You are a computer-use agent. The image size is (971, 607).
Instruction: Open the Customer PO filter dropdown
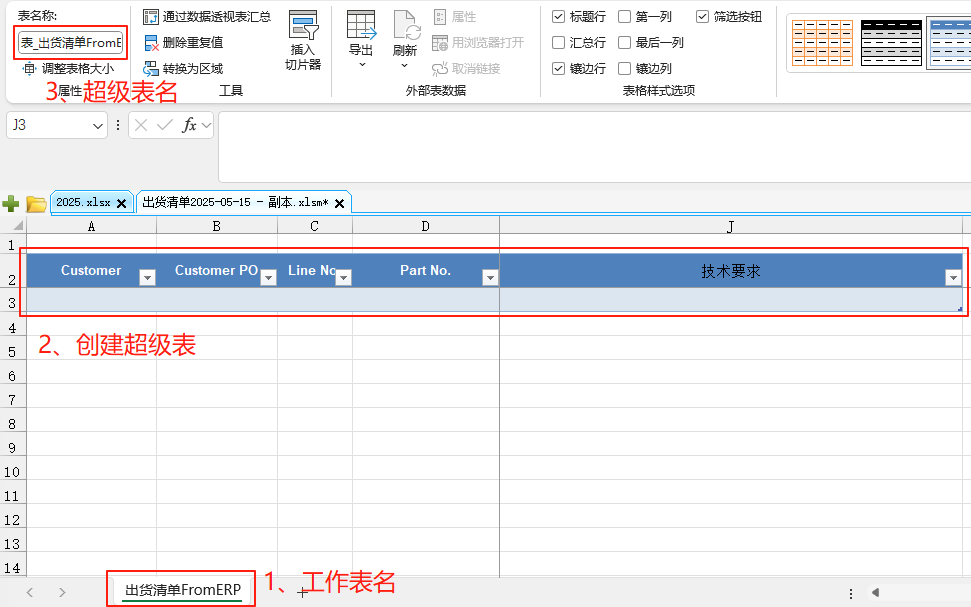[x=268, y=277]
